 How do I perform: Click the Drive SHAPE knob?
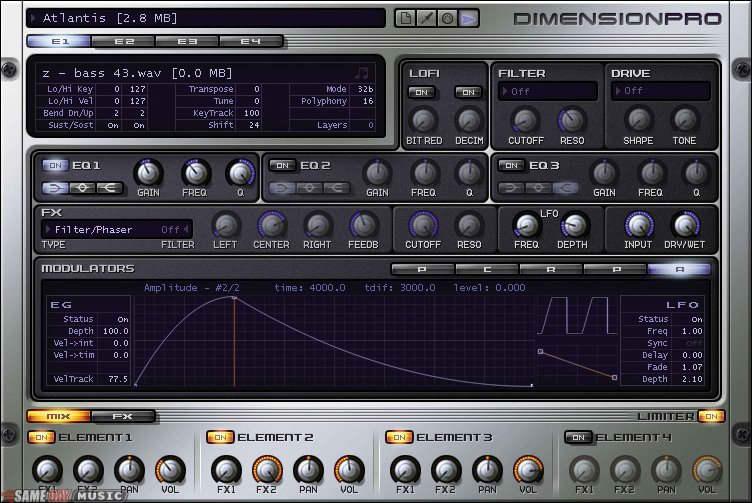coord(638,119)
